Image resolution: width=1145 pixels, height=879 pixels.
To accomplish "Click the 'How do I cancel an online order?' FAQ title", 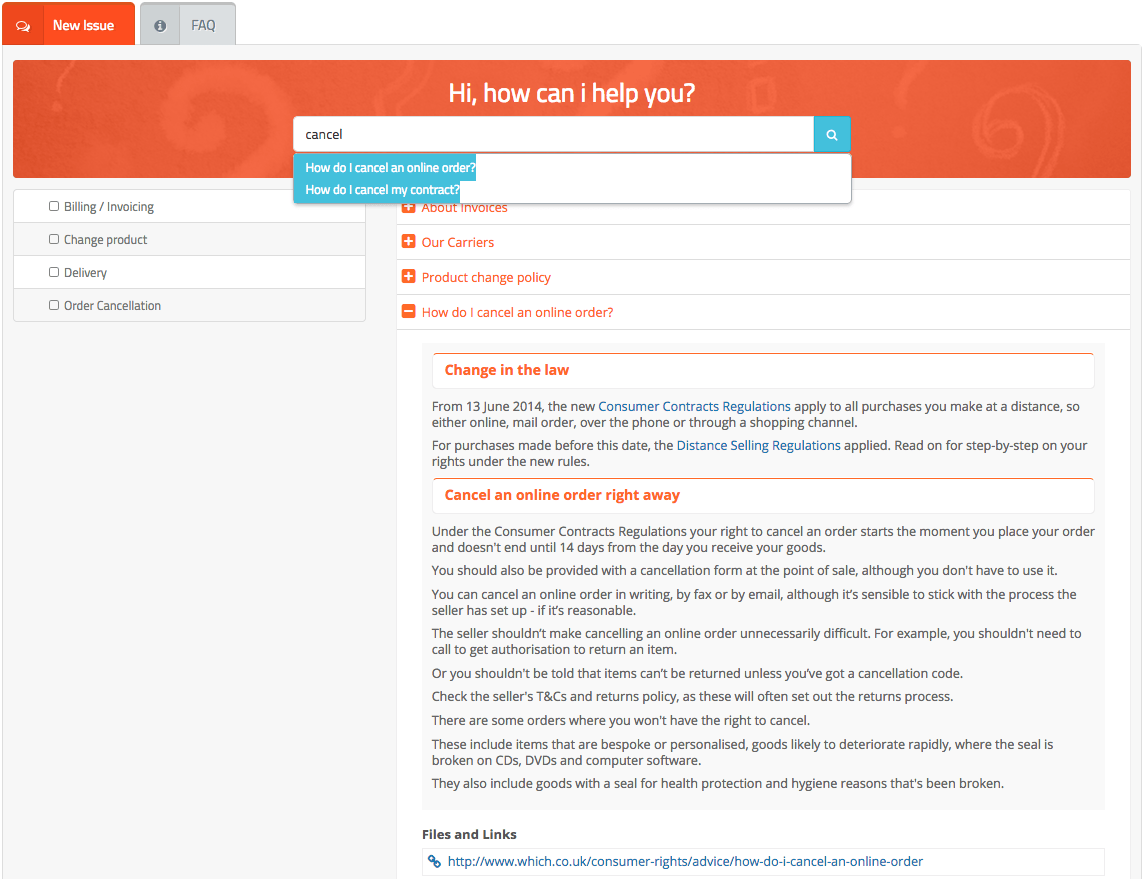I will coord(518,312).
